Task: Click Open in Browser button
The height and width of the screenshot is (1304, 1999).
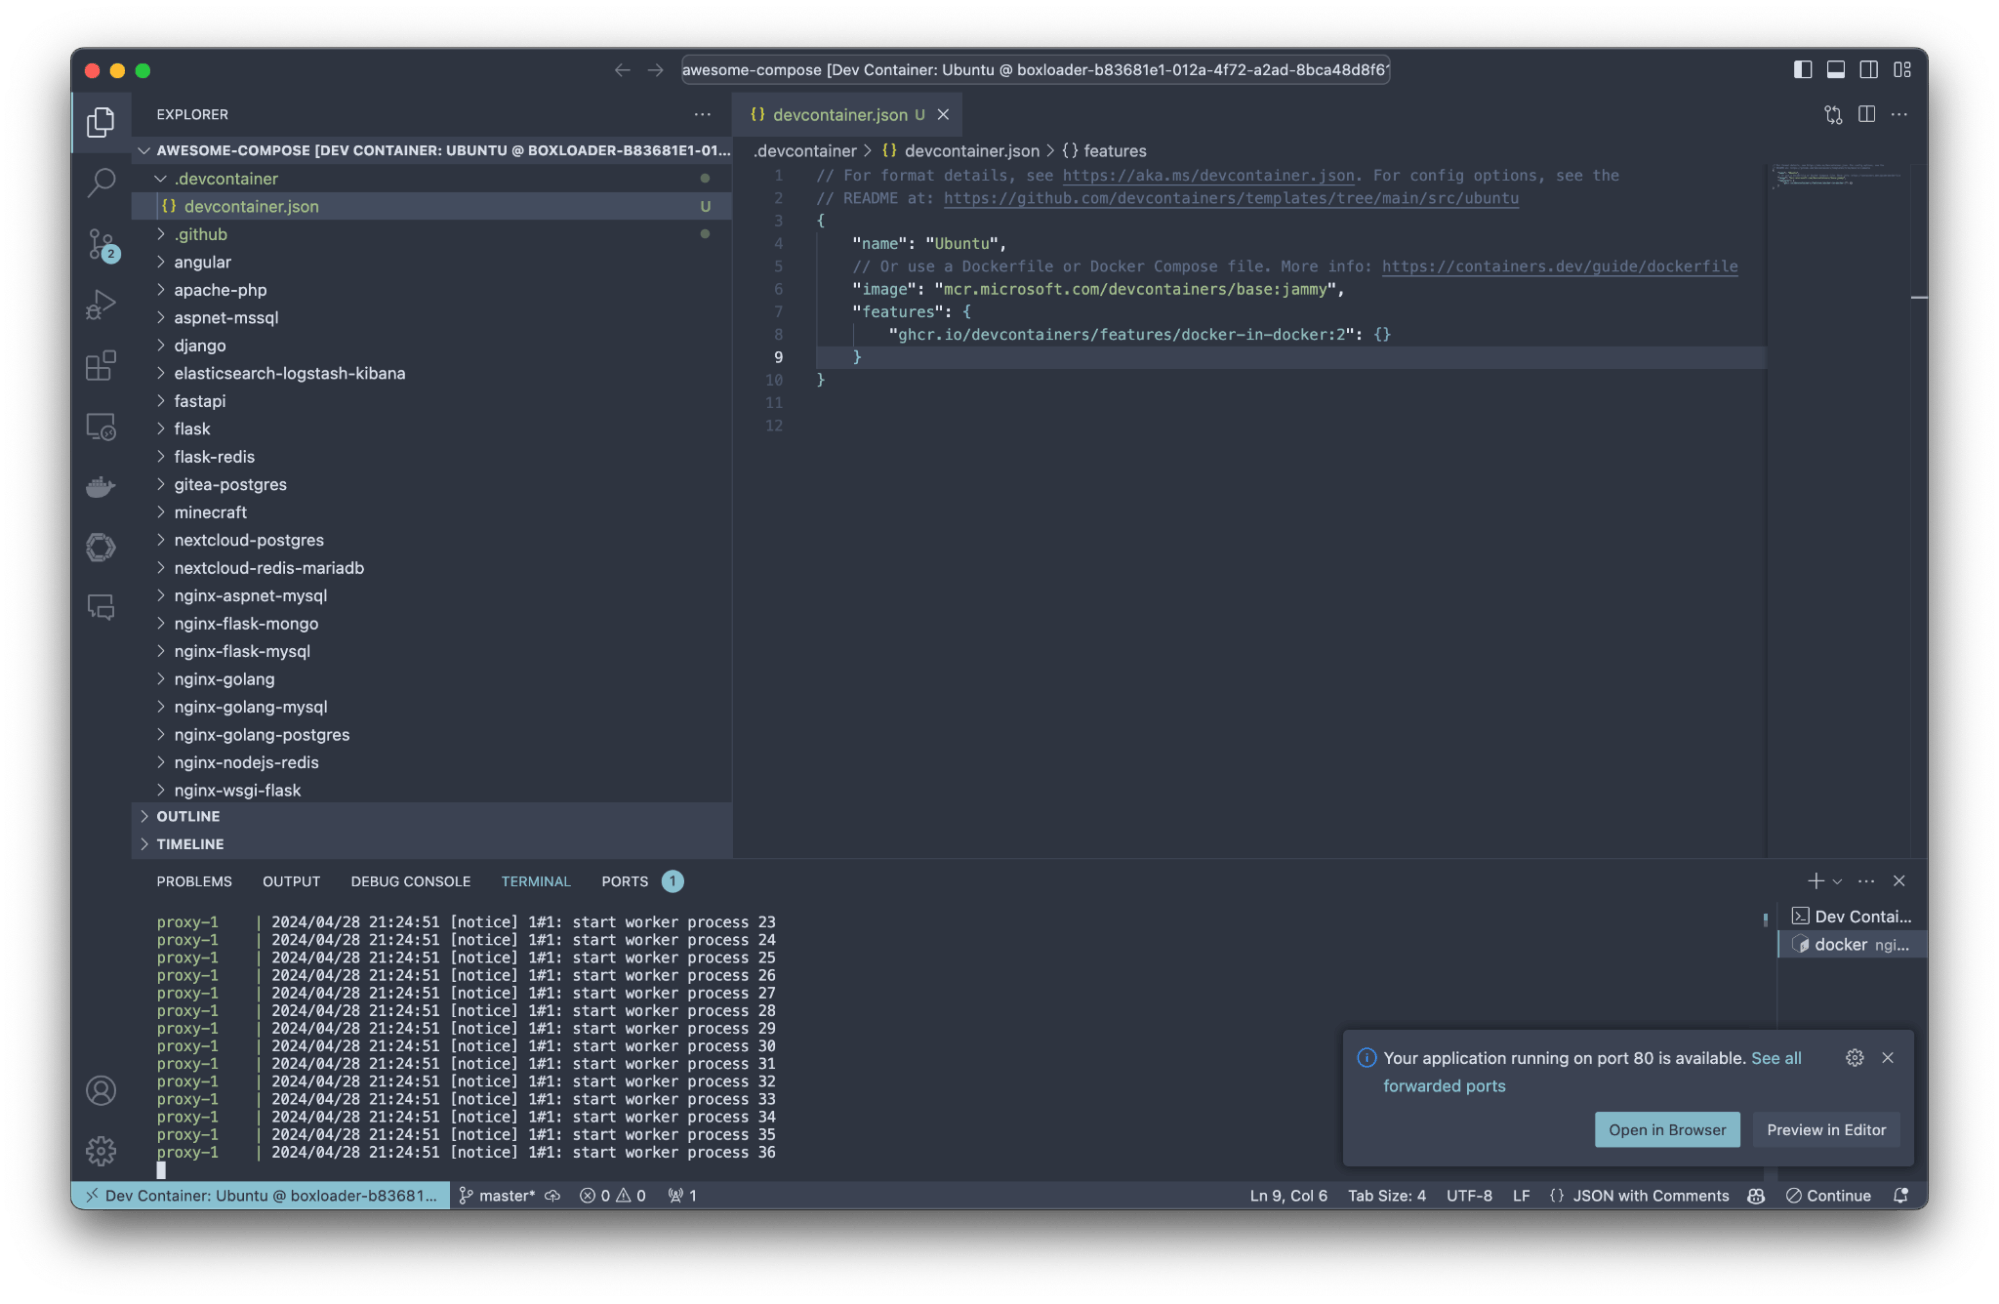Action: [x=1667, y=1130]
